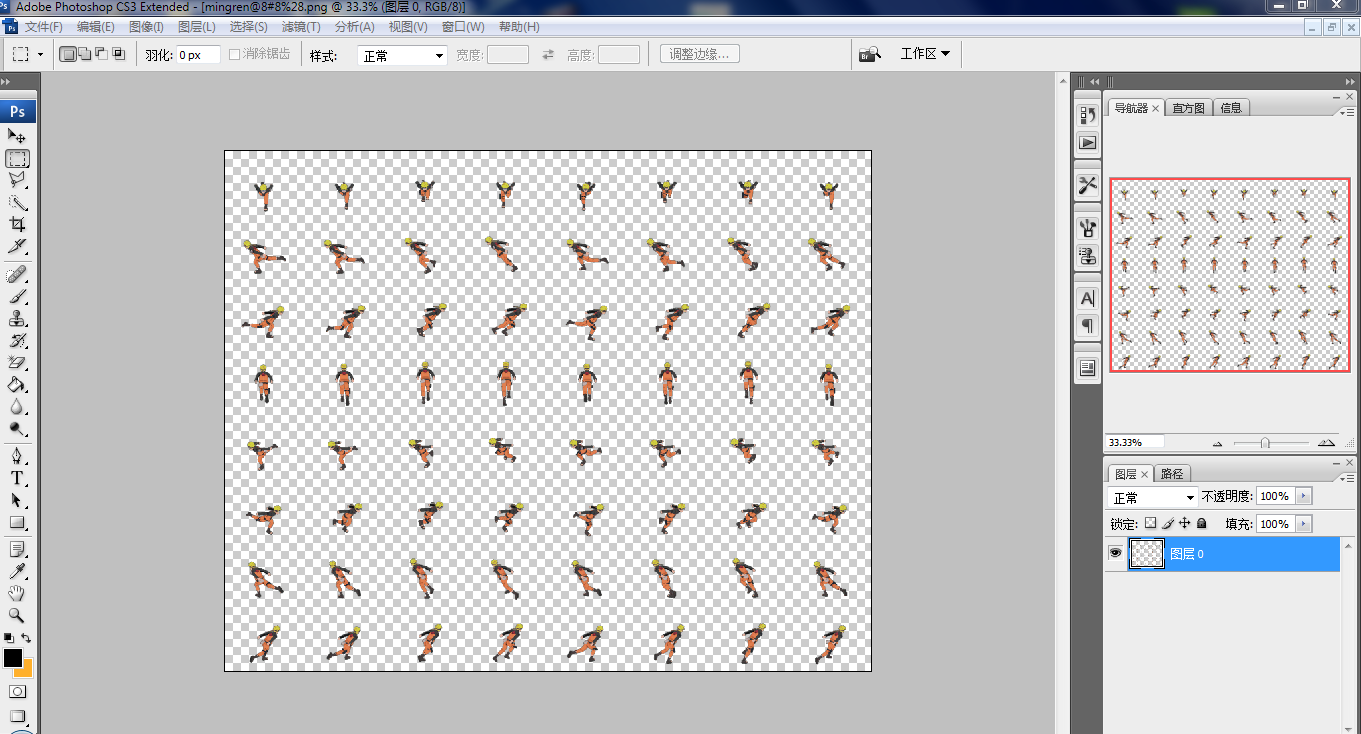
Task: Select the Paint Bucket tool
Action: click(17, 385)
